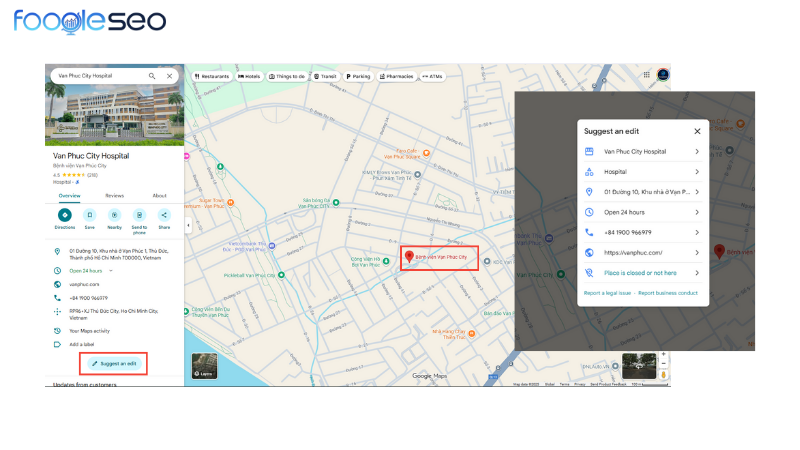
Task: Click the star rating review count
Action: [x=92, y=175]
